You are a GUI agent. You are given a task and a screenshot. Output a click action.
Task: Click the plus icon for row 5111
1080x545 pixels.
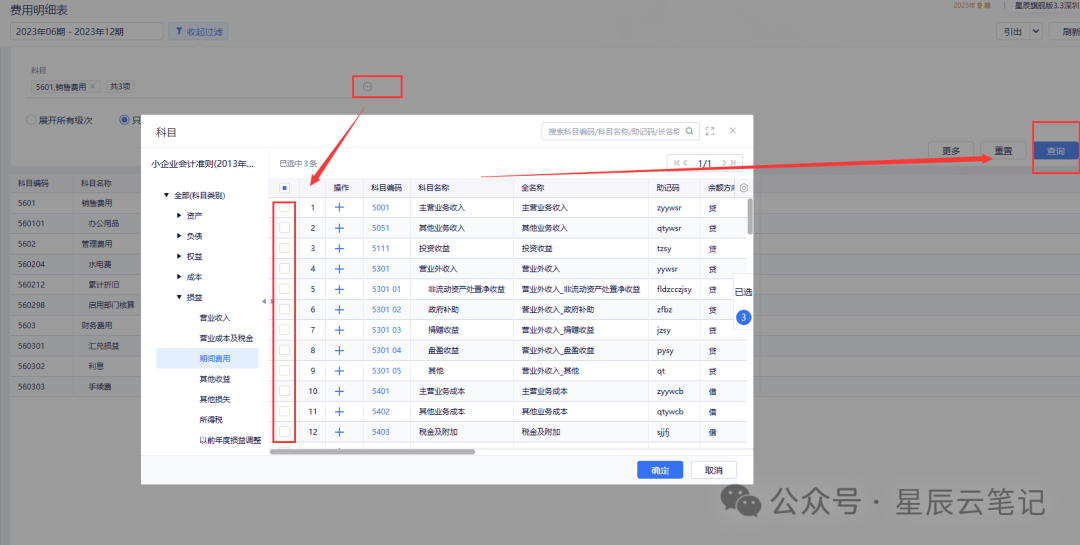click(x=339, y=248)
